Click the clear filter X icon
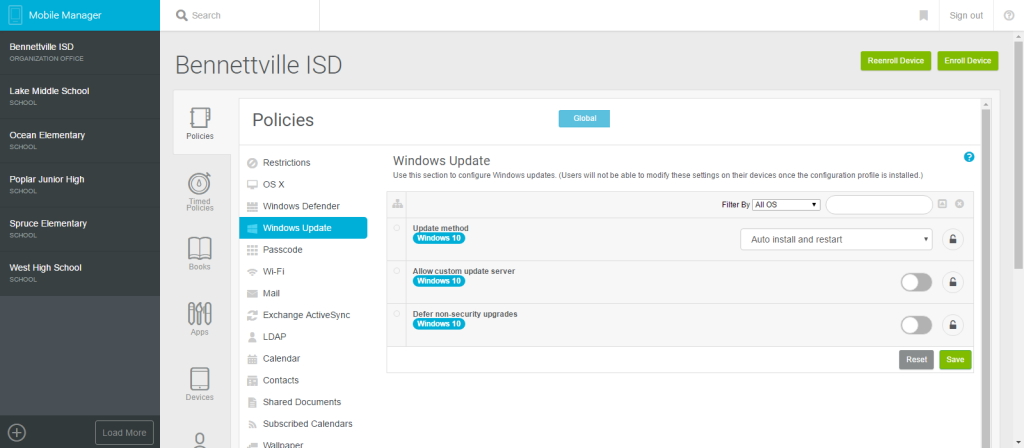The image size is (1024, 448). click(x=959, y=204)
